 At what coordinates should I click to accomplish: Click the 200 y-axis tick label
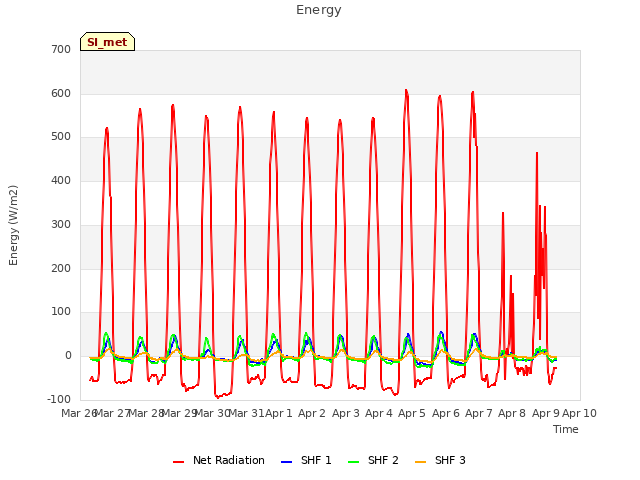(x=61, y=269)
